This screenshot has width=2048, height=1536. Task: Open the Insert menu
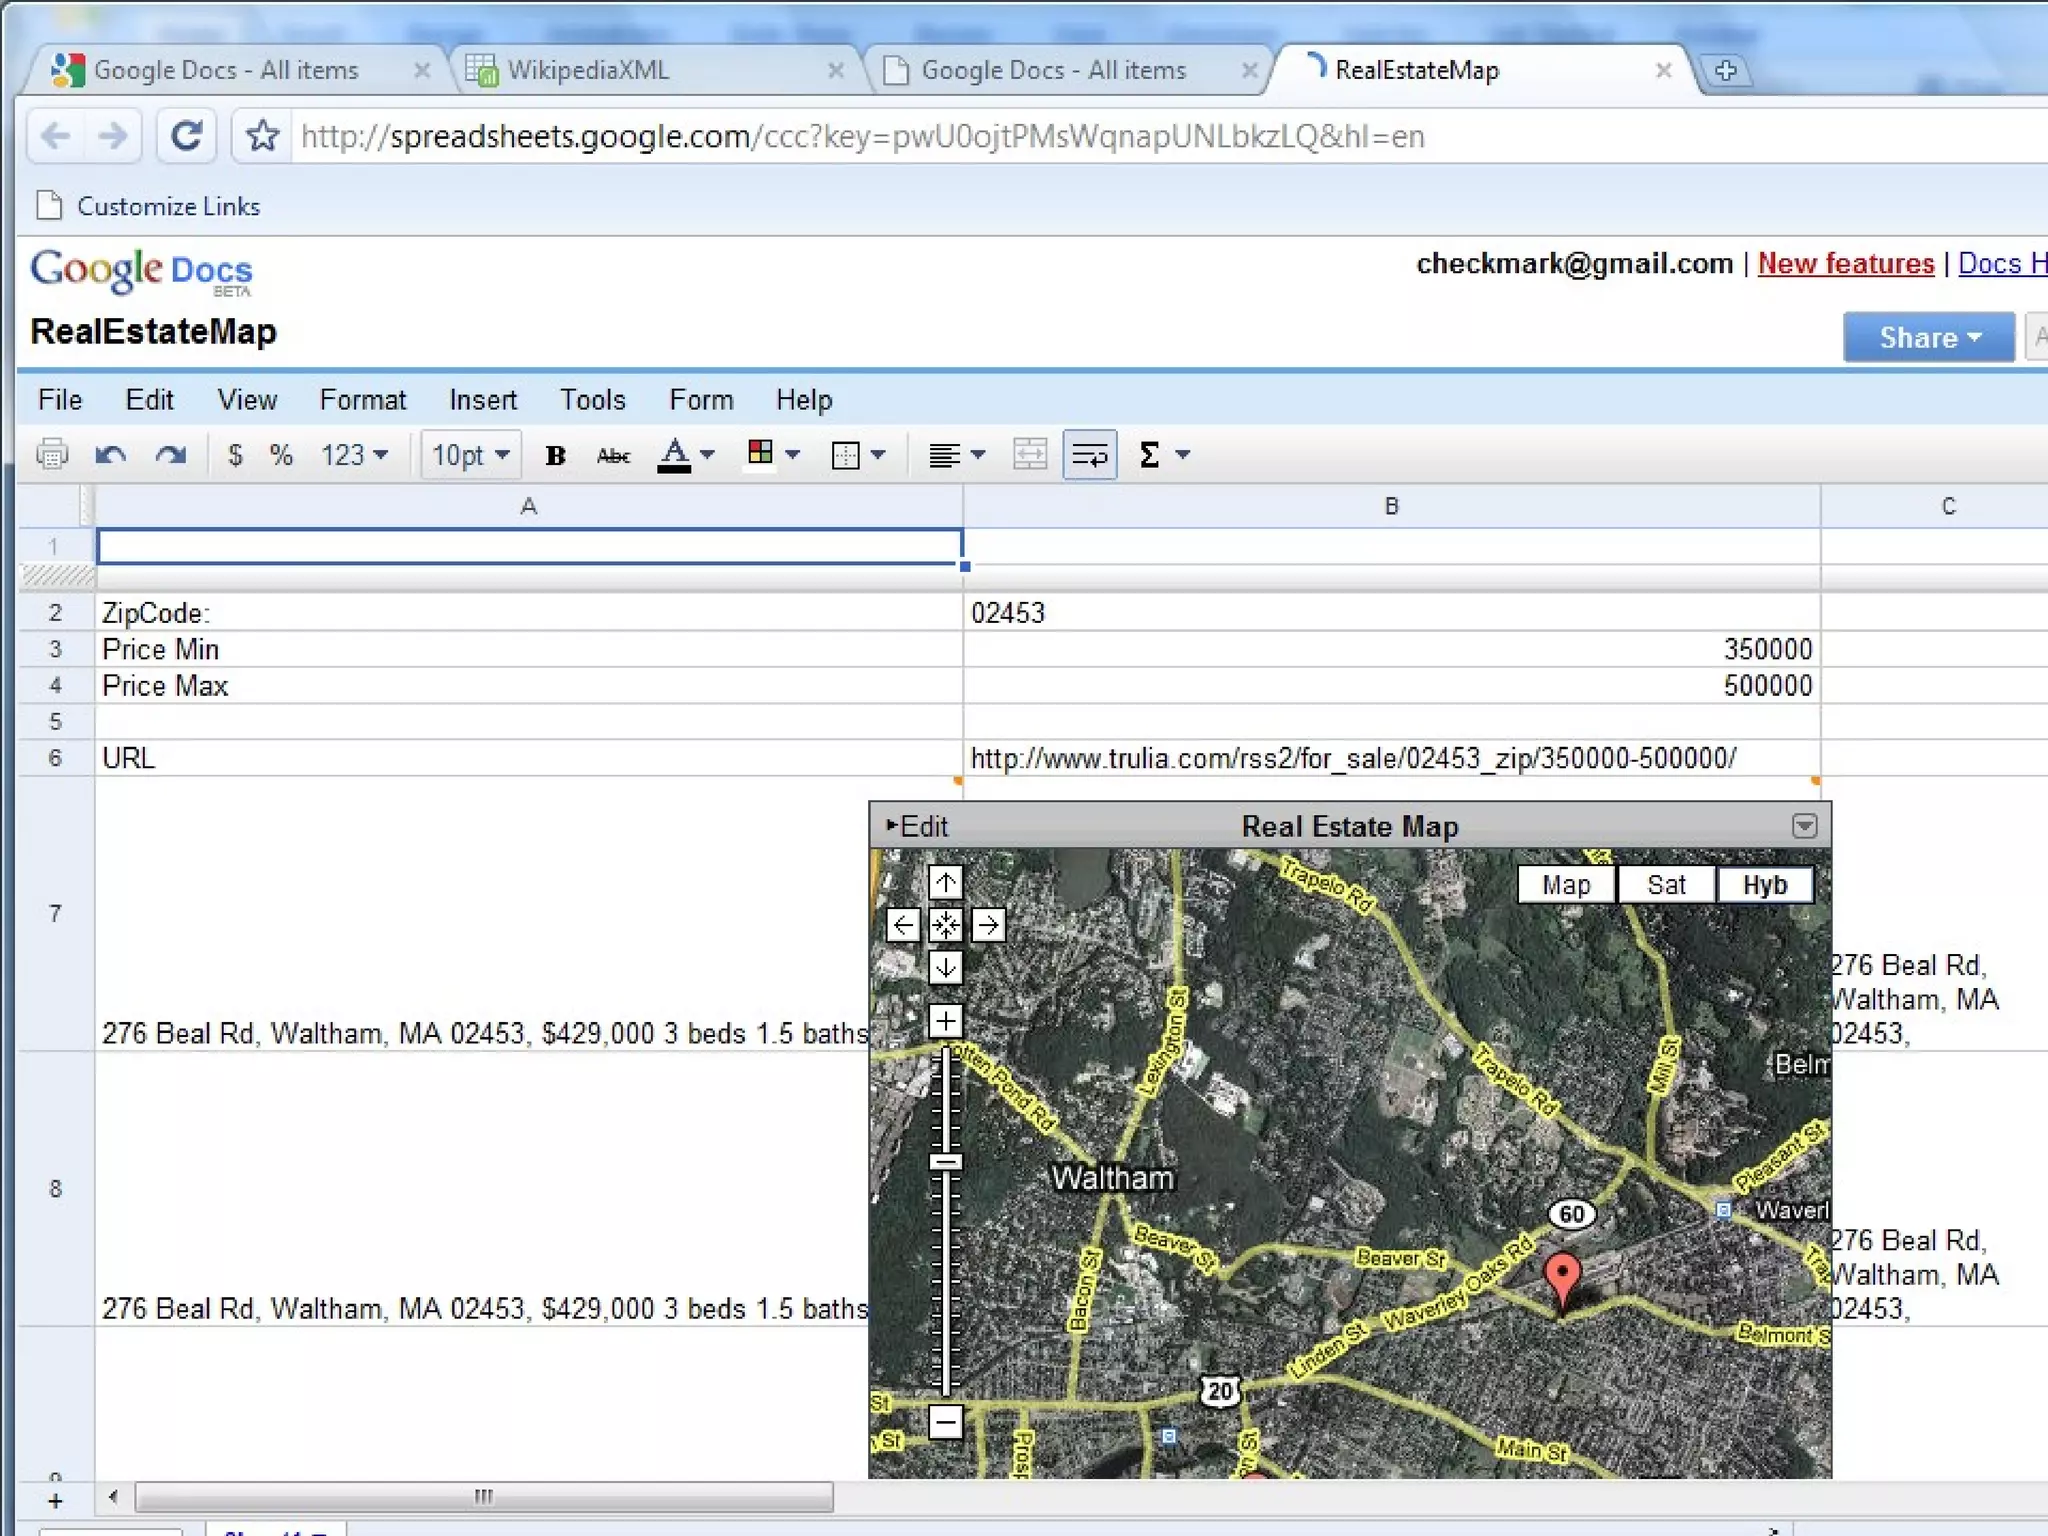[x=482, y=400]
